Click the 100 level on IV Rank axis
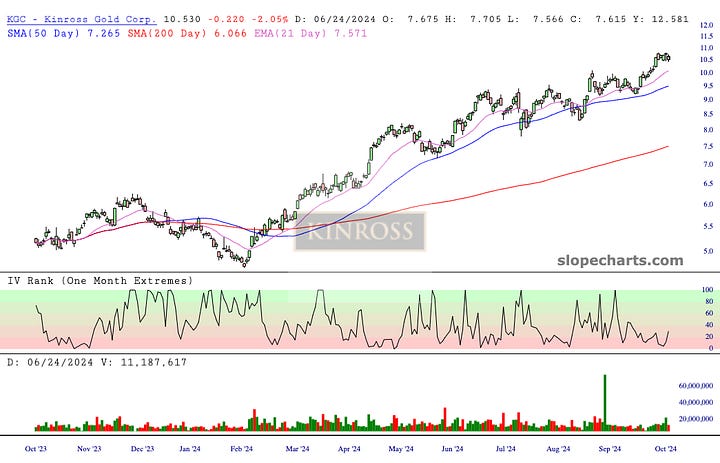720x463 pixels. tap(708, 290)
